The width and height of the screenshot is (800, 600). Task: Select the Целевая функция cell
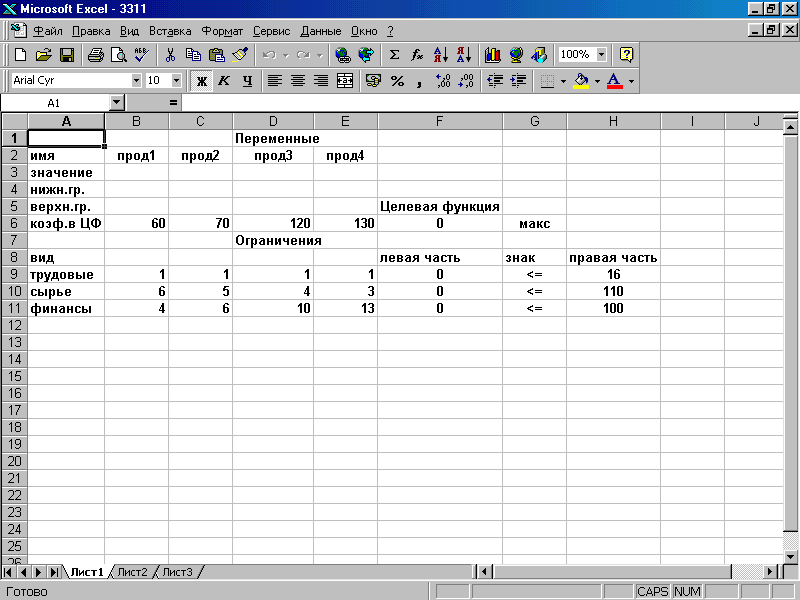pos(439,207)
